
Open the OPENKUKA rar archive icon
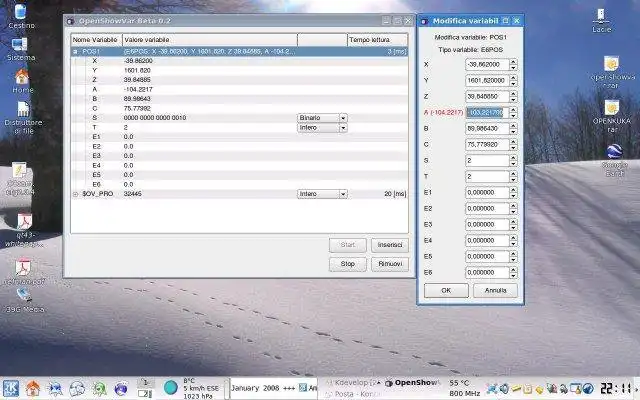coord(611,116)
